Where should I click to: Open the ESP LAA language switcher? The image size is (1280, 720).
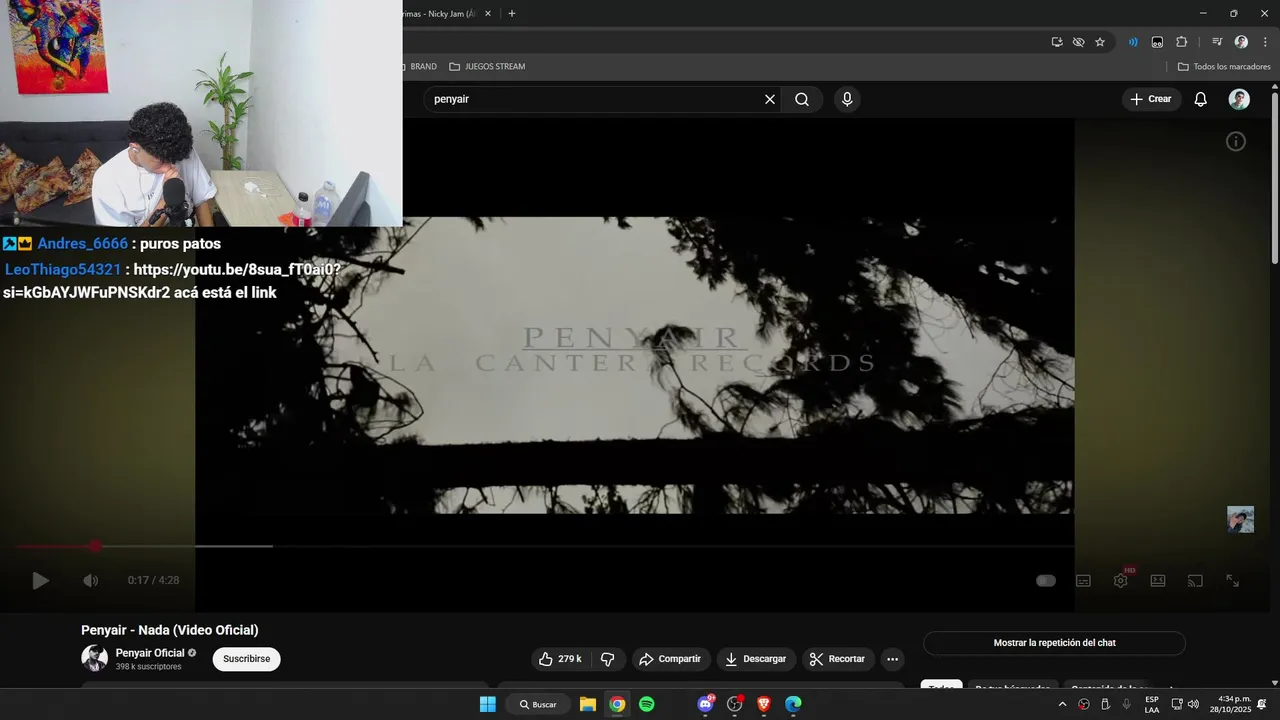[x=1152, y=704]
